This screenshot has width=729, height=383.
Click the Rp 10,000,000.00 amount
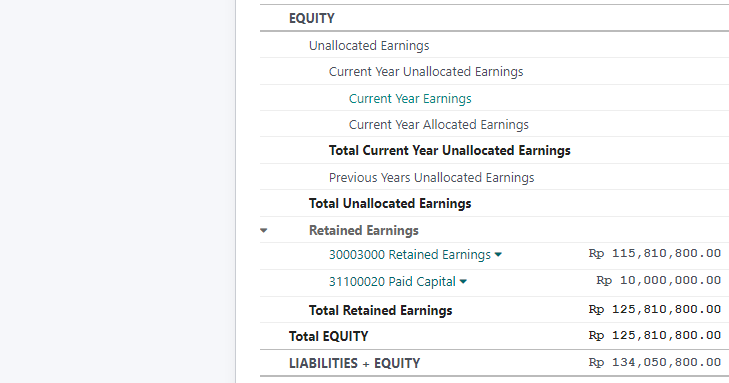pyautogui.click(x=659, y=280)
